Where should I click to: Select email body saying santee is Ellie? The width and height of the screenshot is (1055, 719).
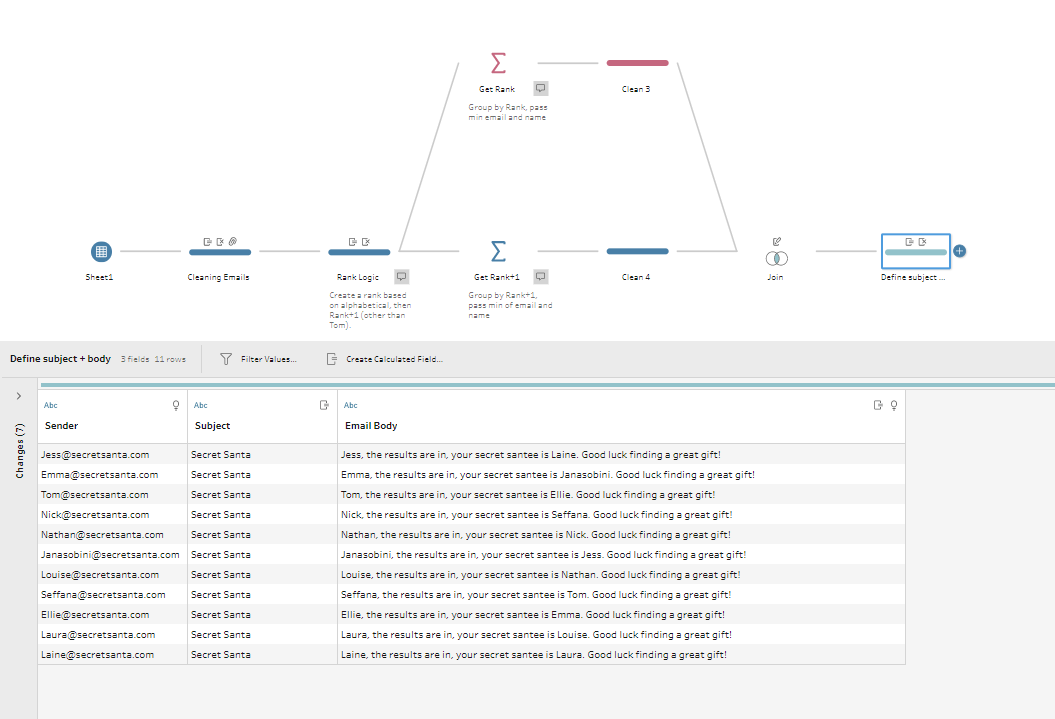[x=621, y=494]
